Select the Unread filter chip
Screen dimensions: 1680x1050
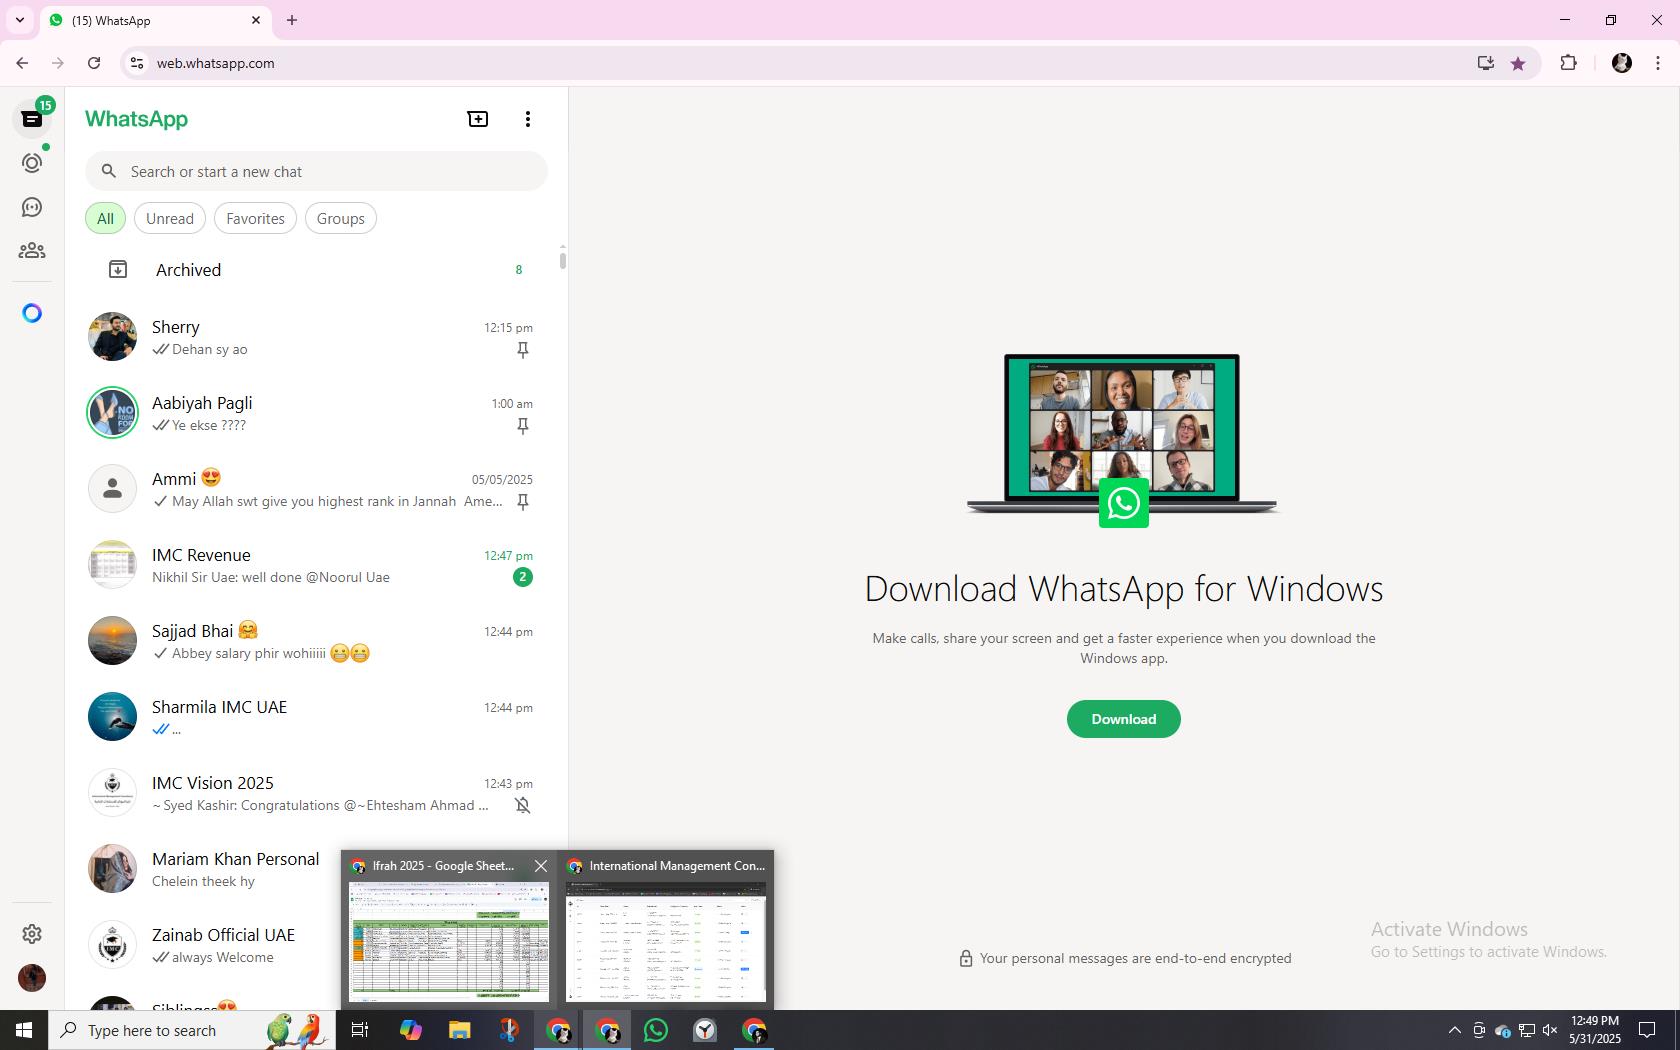pos(170,219)
